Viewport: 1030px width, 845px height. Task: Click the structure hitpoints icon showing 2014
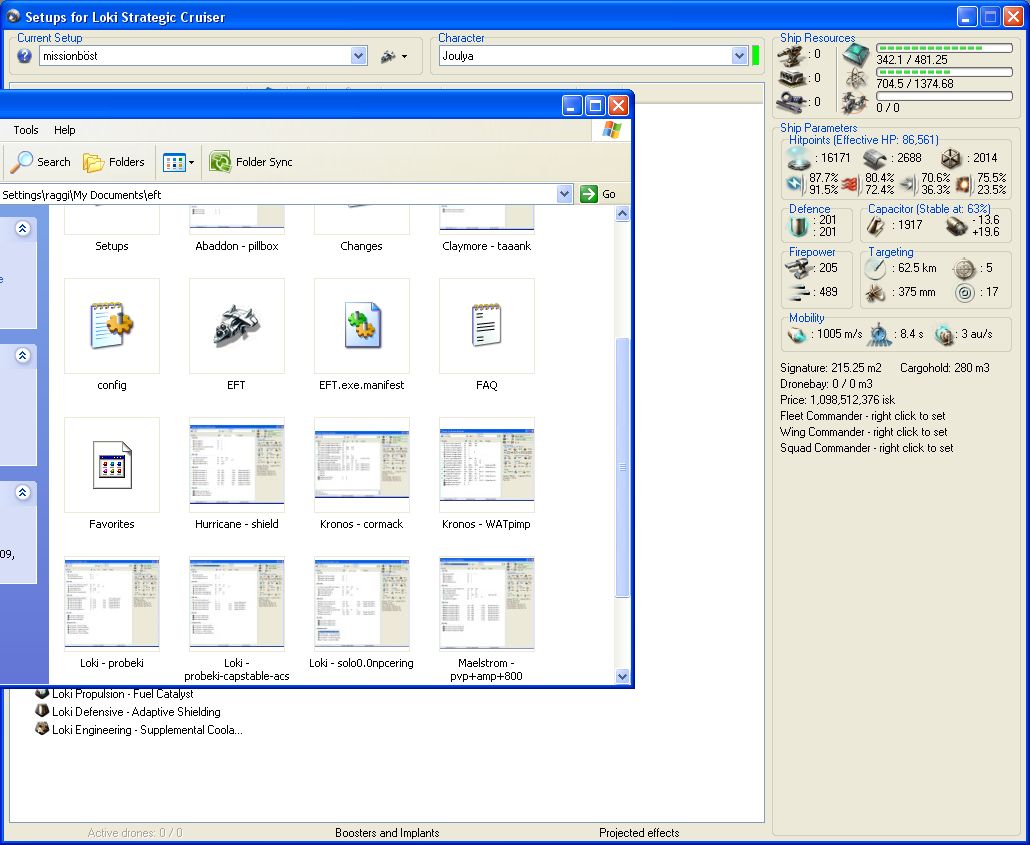[951, 158]
